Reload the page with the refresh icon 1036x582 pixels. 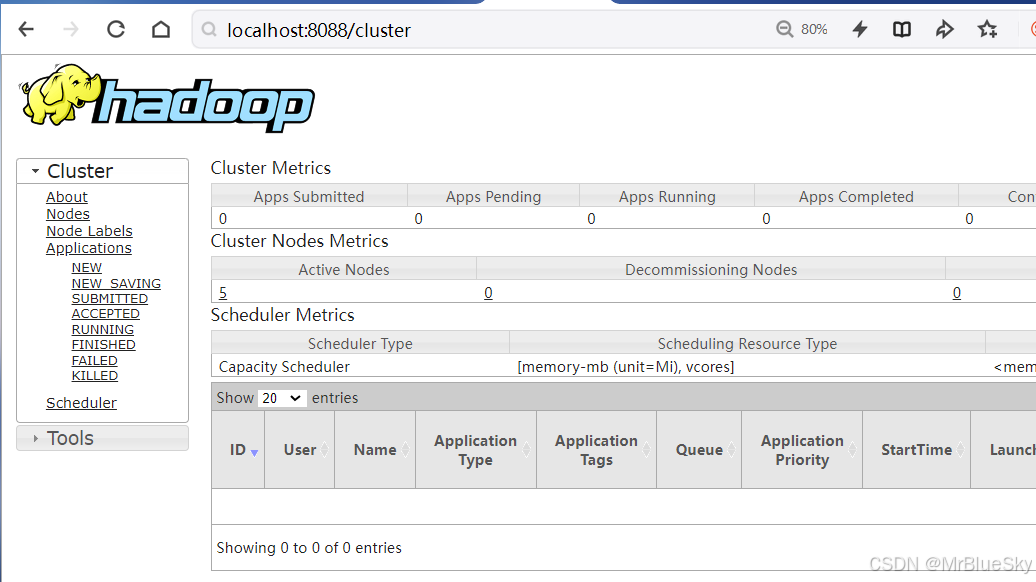116,29
